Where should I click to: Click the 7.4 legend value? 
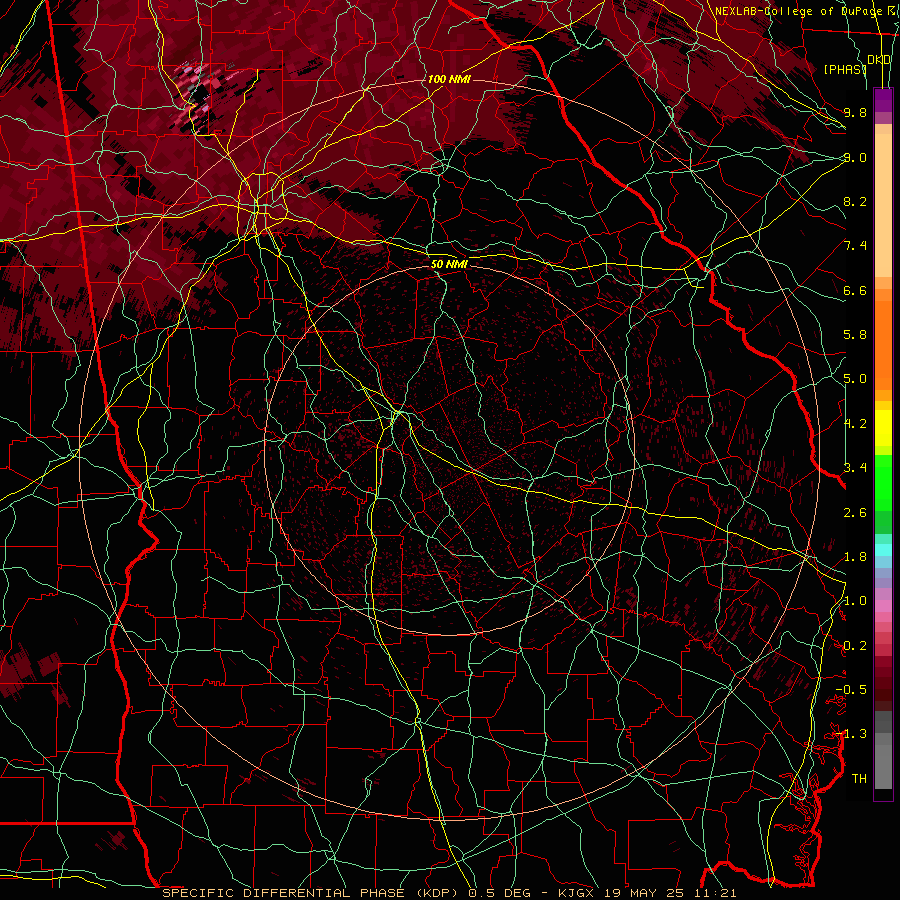coord(855,246)
